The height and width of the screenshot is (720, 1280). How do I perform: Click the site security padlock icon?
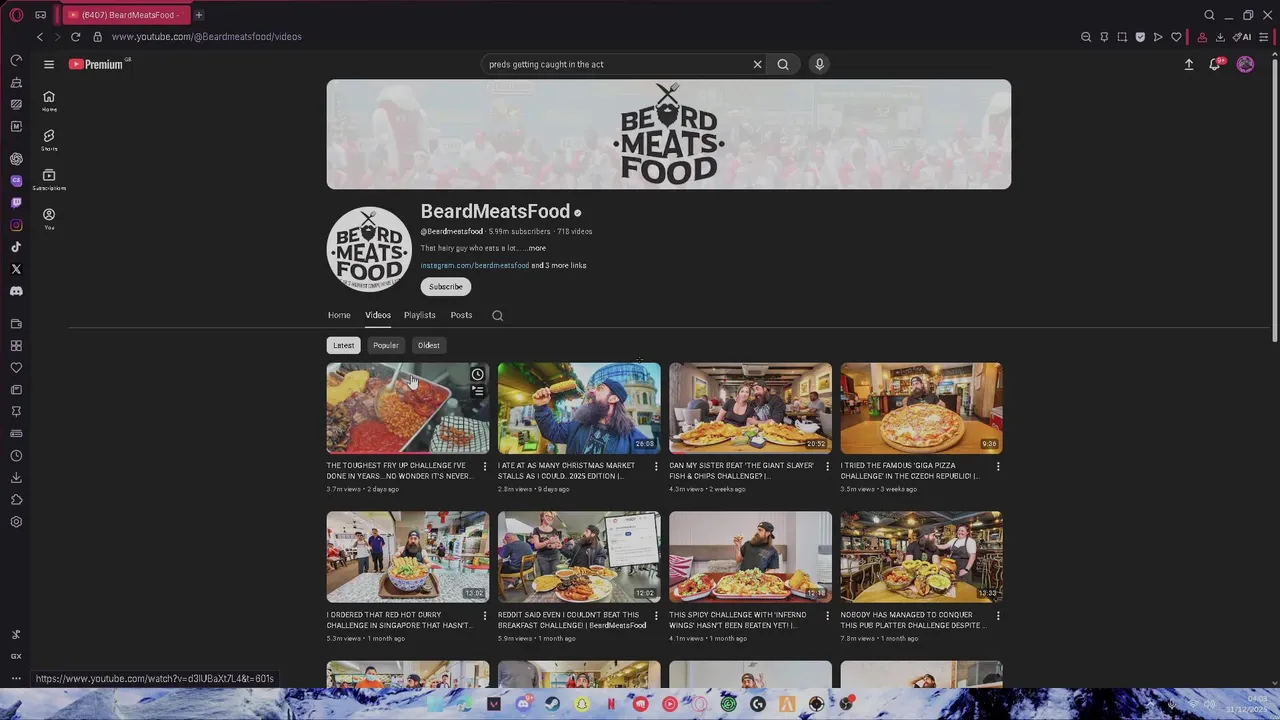click(97, 37)
